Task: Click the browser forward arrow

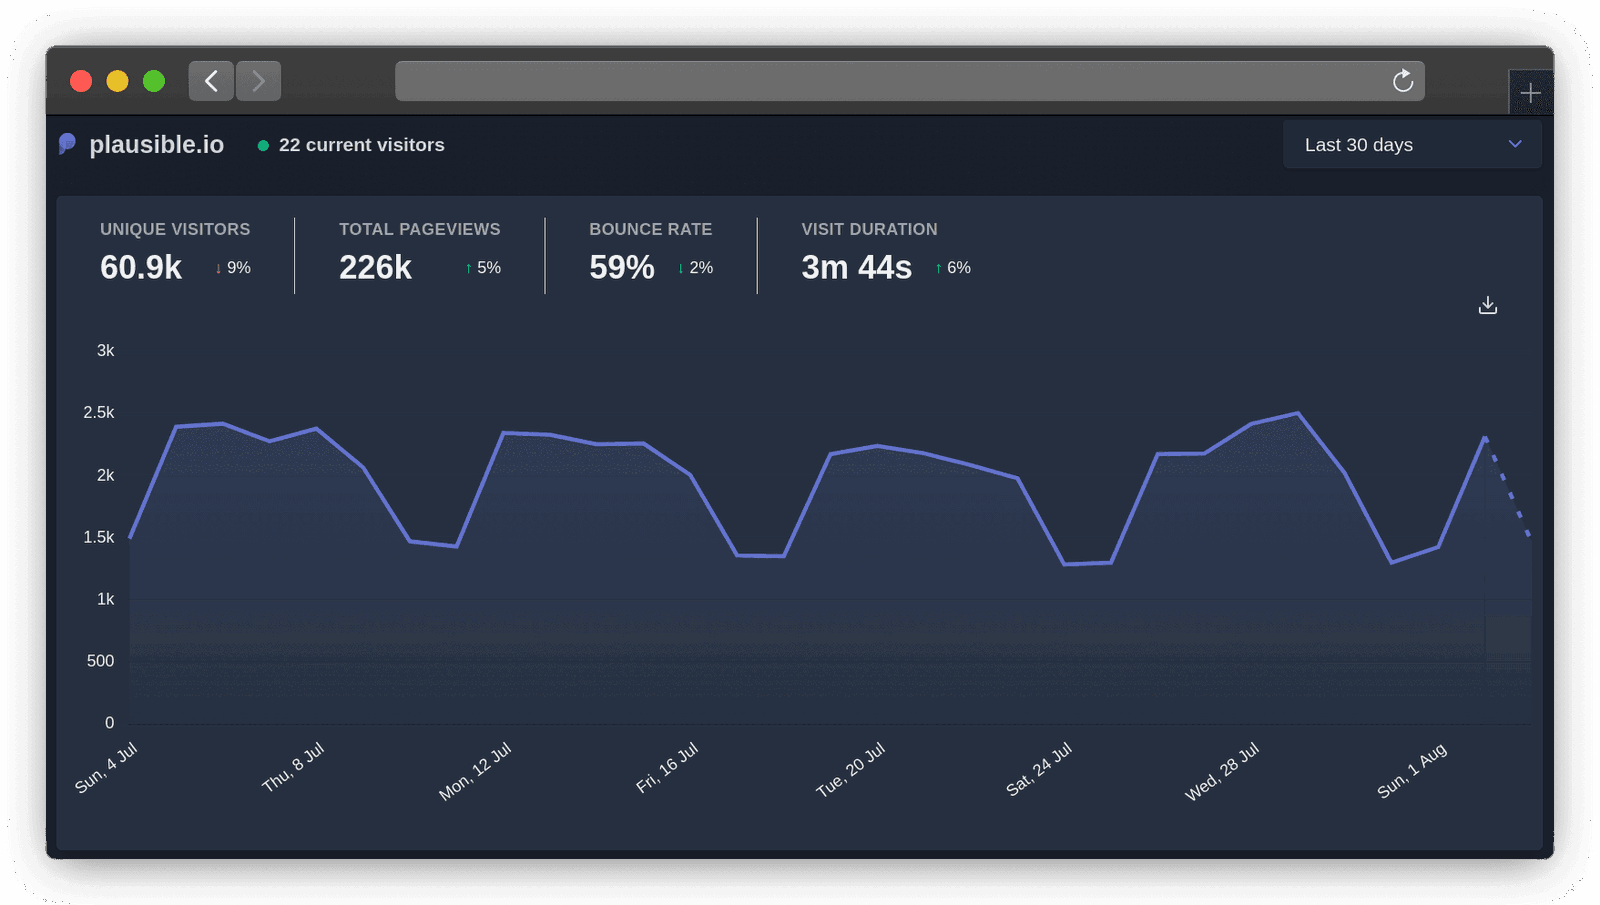Action: [x=258, y=80]
